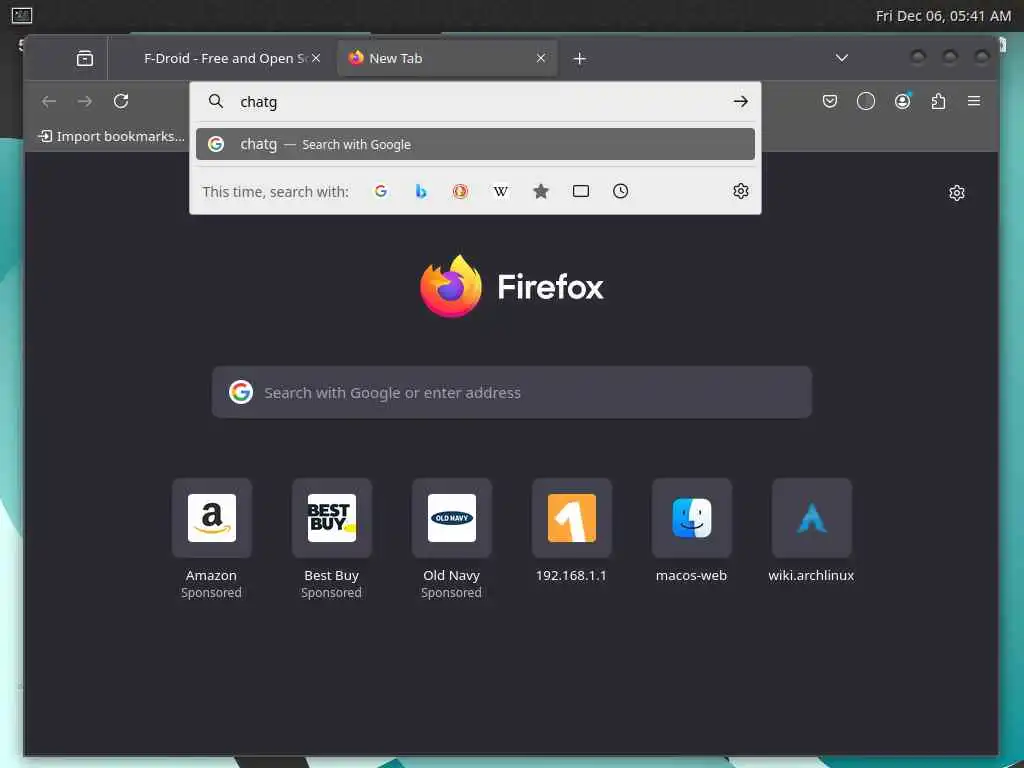This screenshot has width=1024, height=768.
Task: Click Import bookmarks link
Action: pyautogui.click(x=111, y=136)
